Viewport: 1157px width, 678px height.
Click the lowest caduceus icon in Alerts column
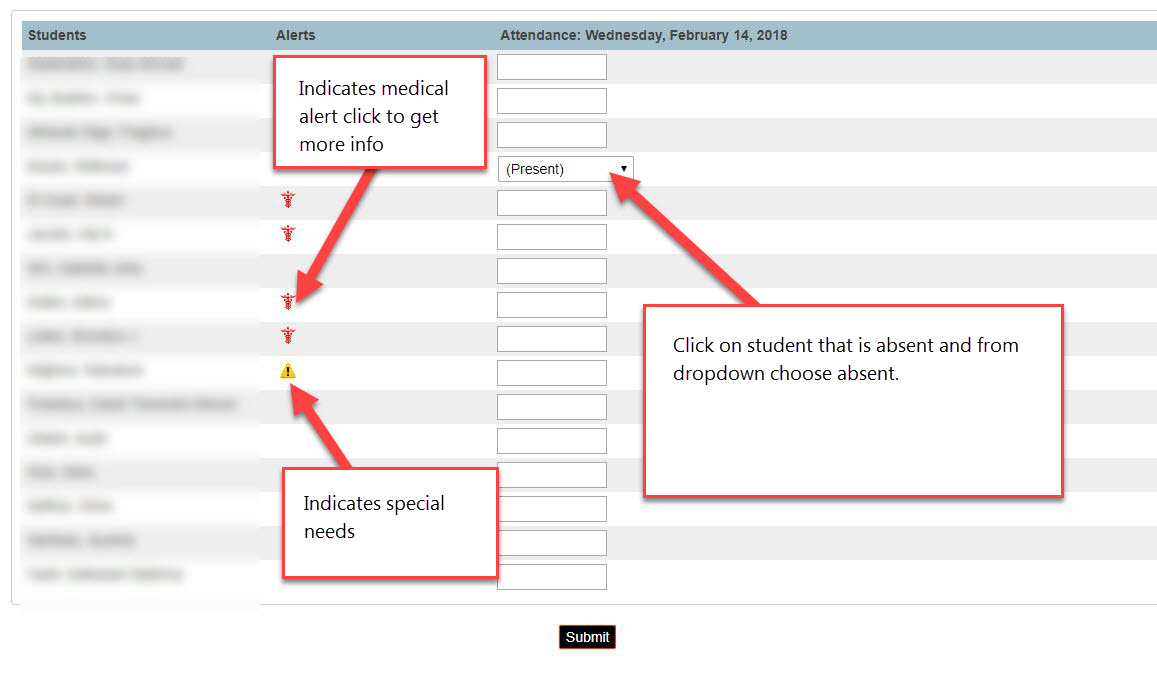click(288, 334)
